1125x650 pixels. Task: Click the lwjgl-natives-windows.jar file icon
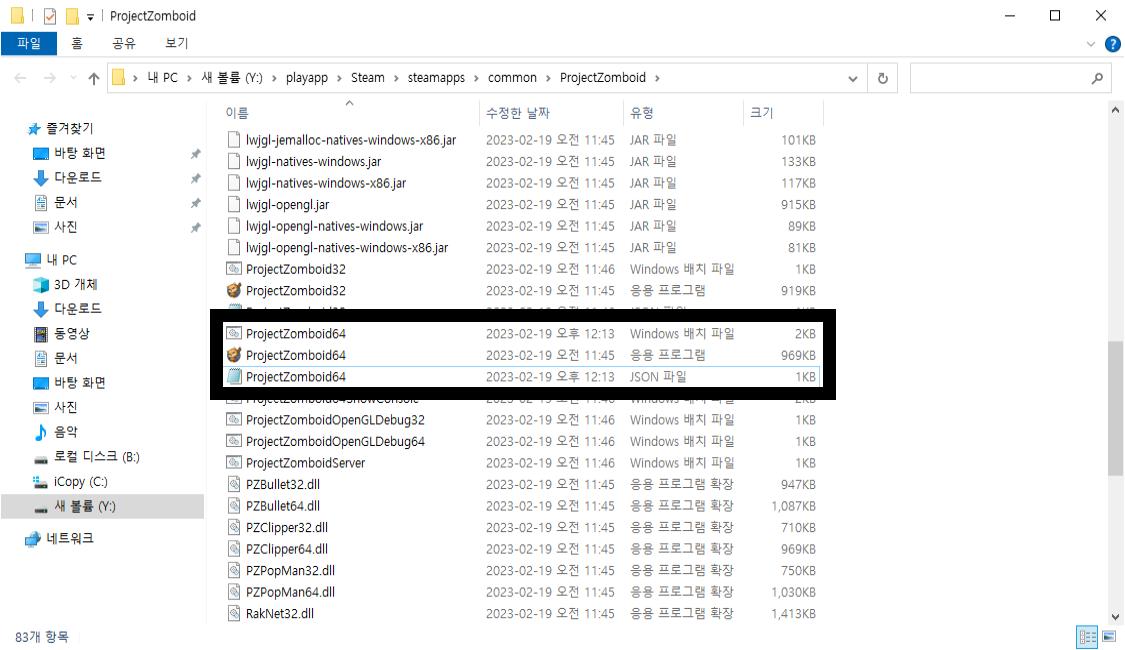[233, 161]
